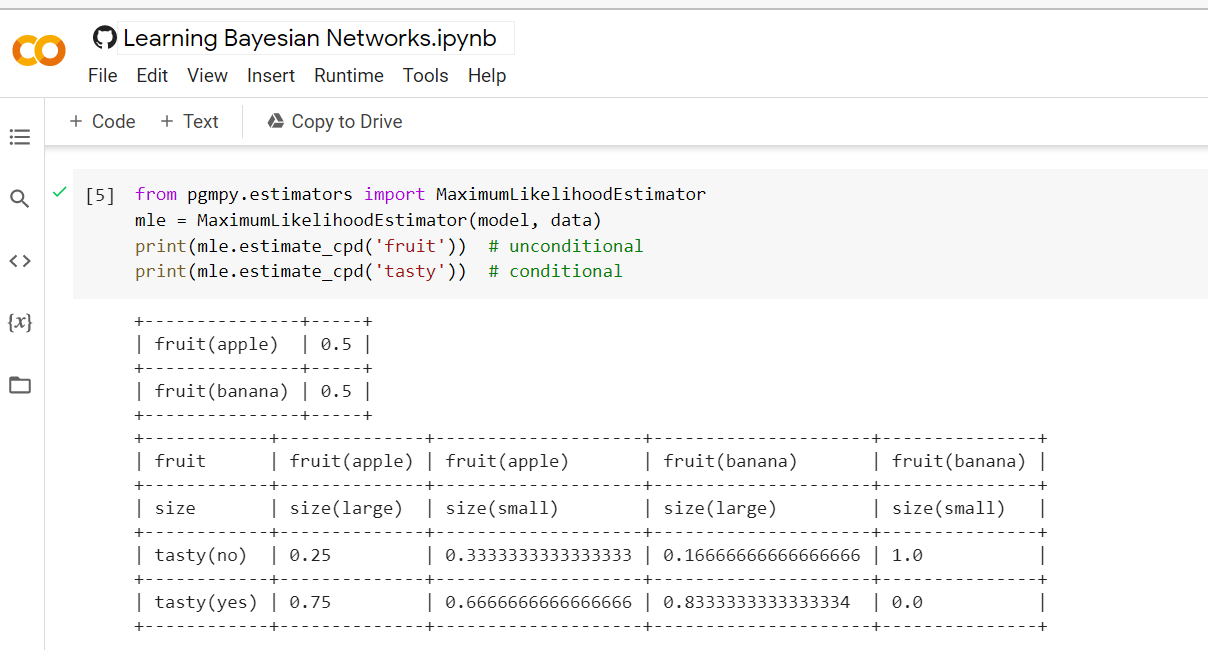
Task: Click Copy to Drive button
Action: [x=335, y=121]
